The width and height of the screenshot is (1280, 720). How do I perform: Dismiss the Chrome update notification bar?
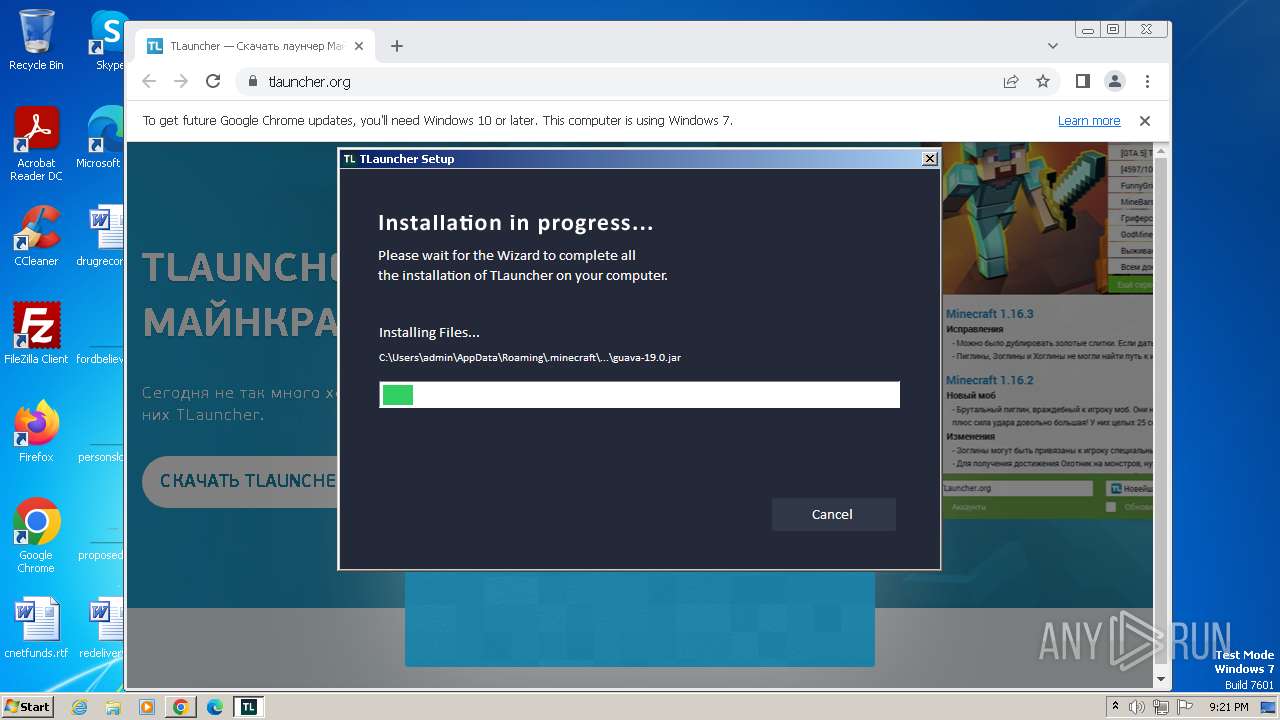pyautogui.click(x=1145, y=120)
